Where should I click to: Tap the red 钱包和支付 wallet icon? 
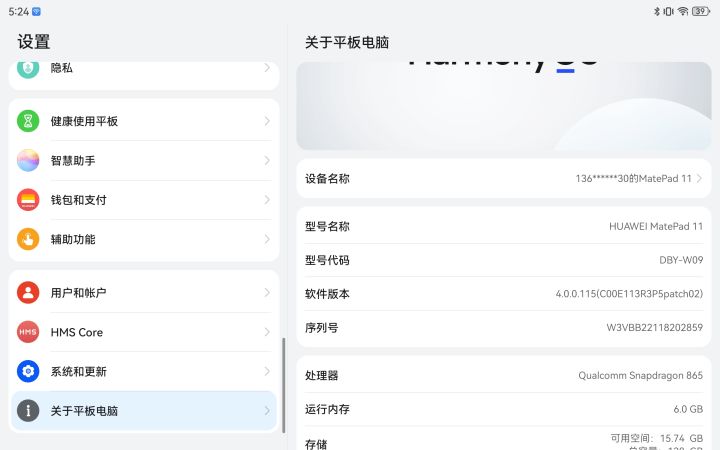click(28, 200)
